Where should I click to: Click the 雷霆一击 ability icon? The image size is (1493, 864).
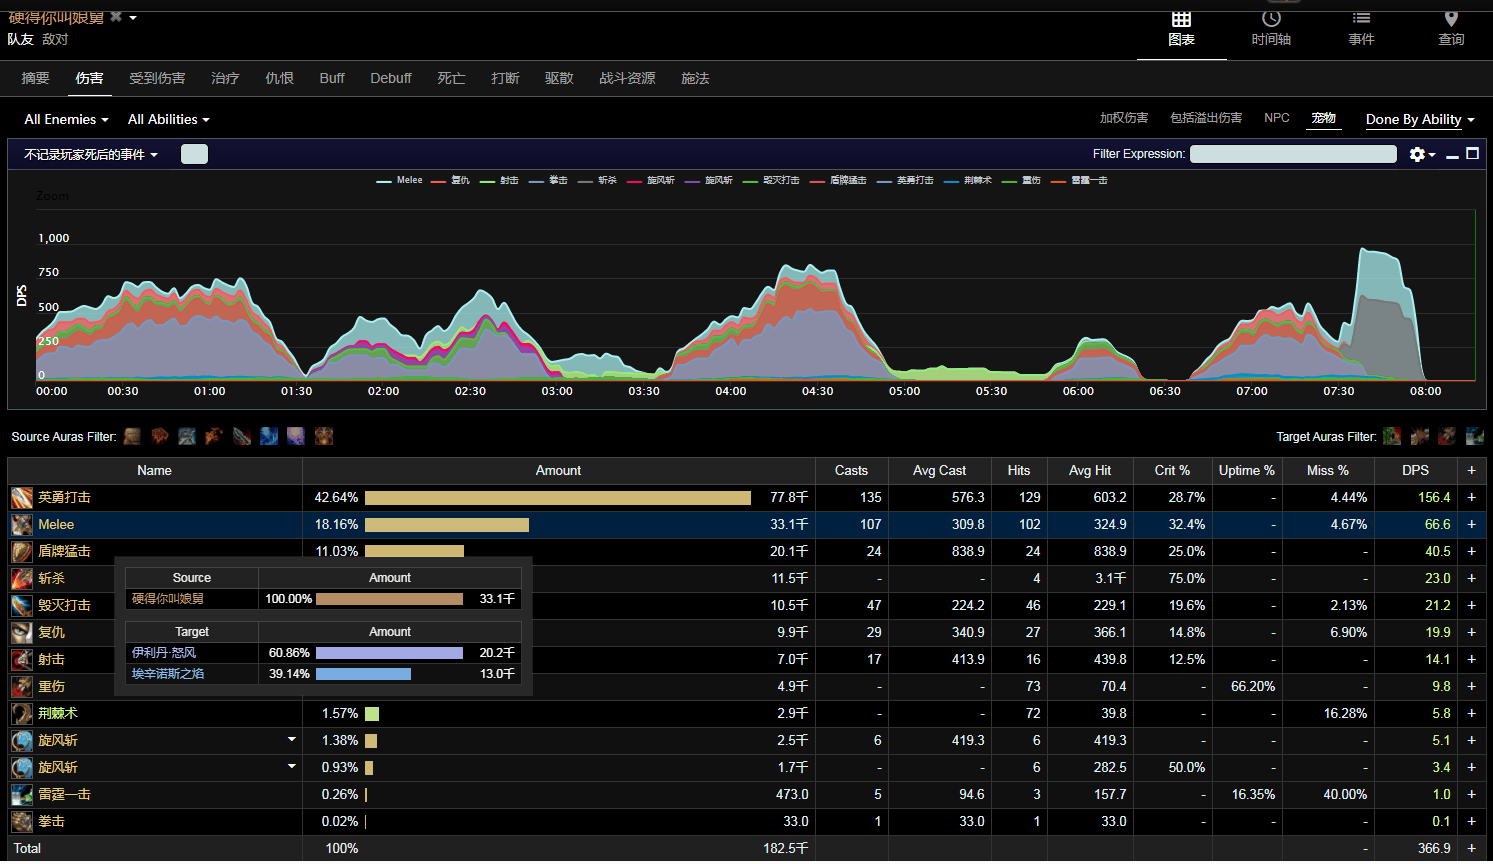(22, 794)
